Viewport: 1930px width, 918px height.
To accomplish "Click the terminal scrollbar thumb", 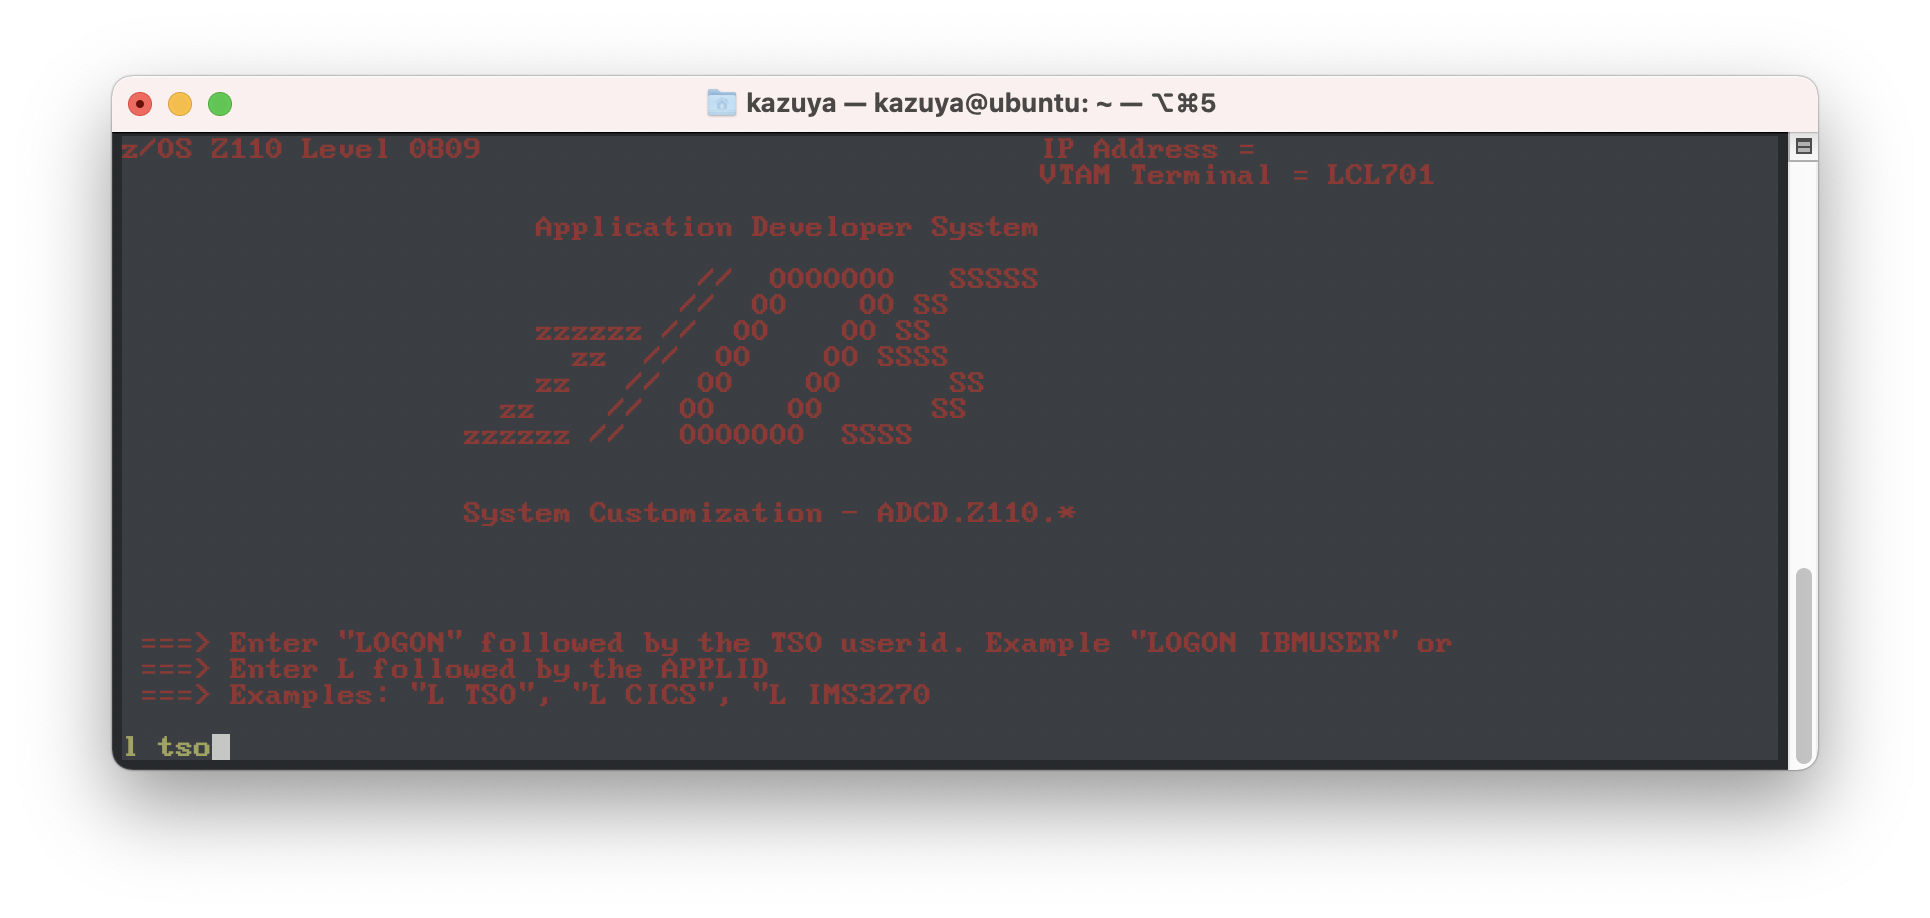I will coord(1803,666).
